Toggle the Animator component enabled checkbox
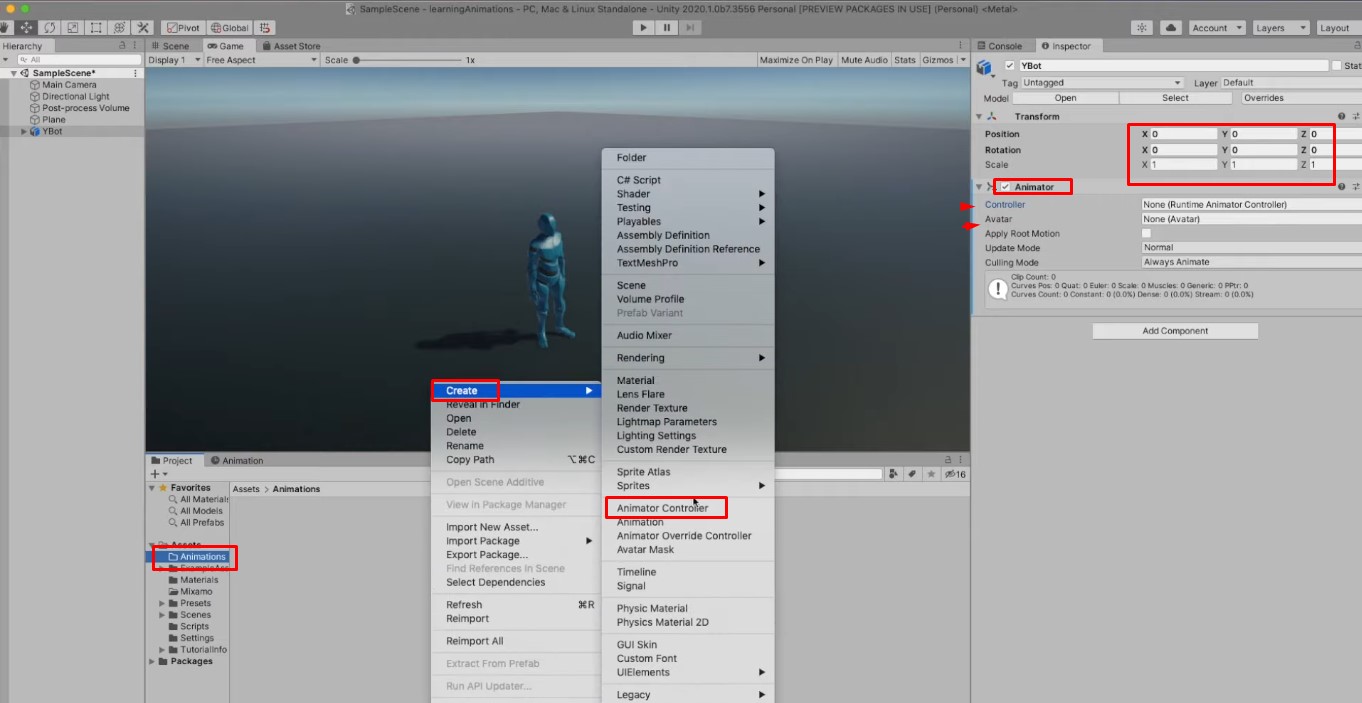Image resolution: width=1362 pixels, height=703 pixels. pos(1006,186)
